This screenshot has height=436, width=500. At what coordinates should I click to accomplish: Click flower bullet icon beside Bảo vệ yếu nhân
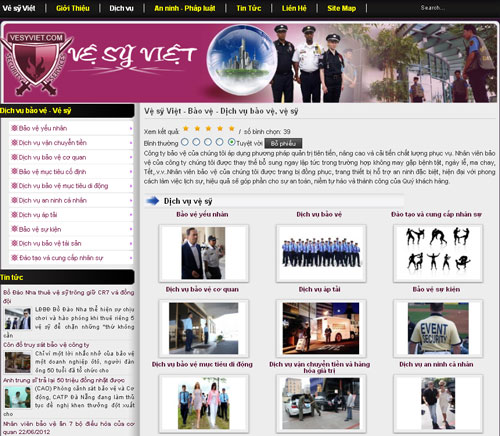click(x=14, y=128)
